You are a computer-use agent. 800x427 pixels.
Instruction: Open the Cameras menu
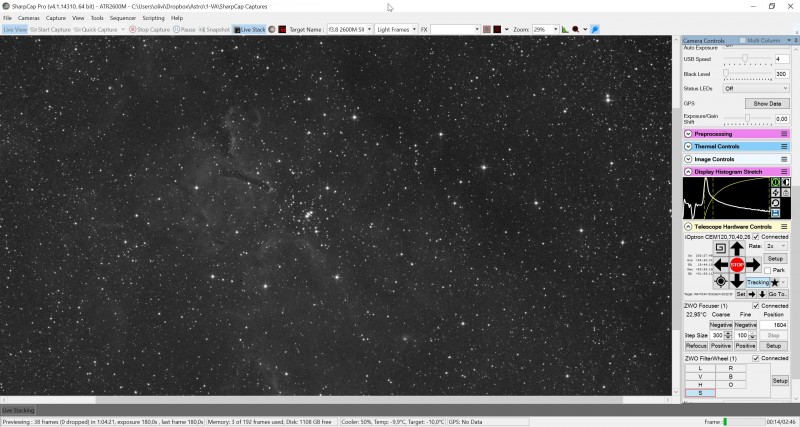pyautogui.click(x=29, y=18)
